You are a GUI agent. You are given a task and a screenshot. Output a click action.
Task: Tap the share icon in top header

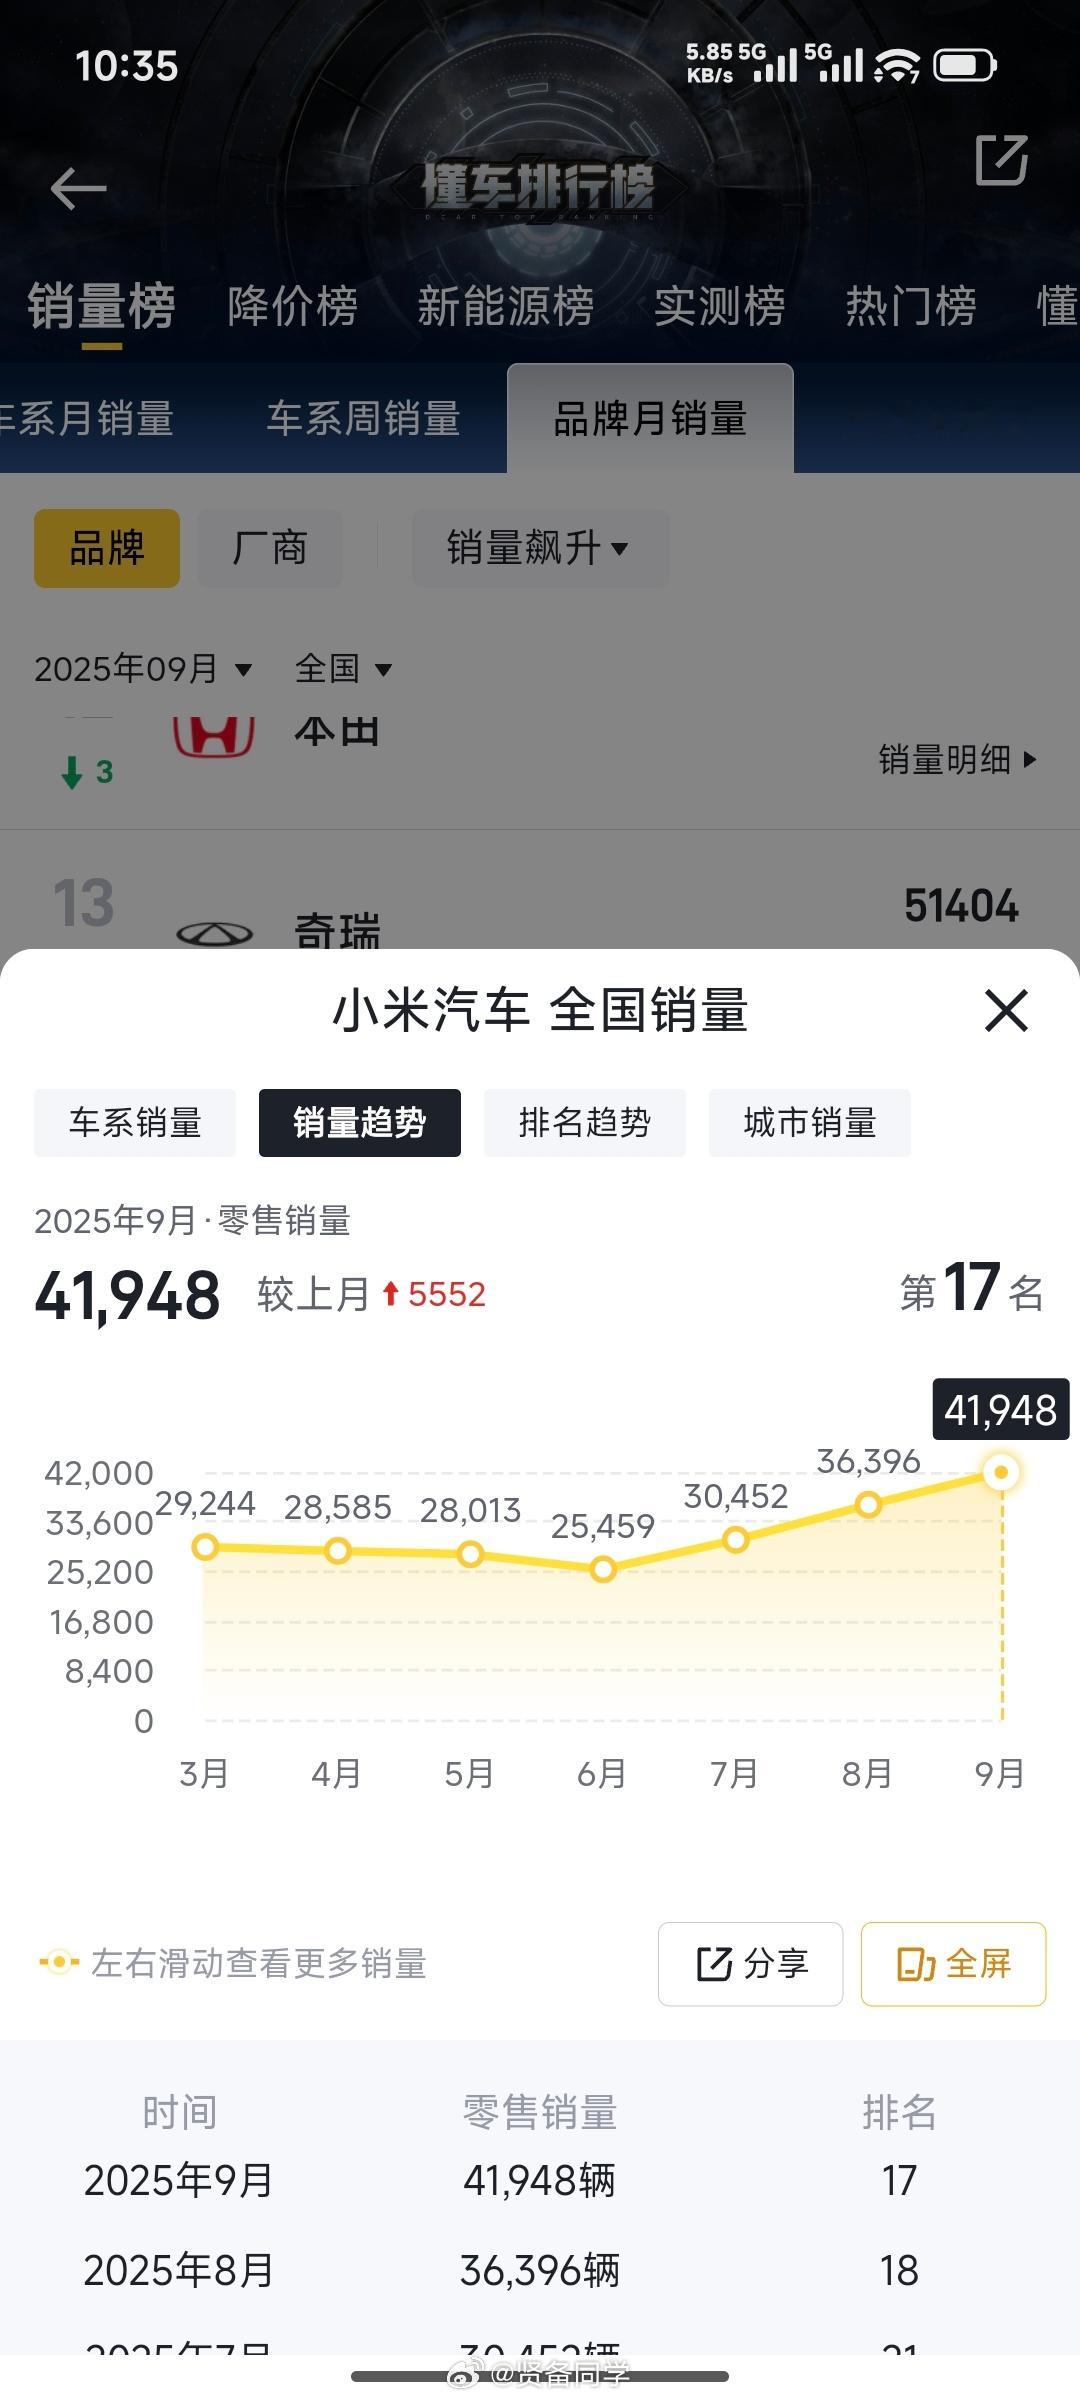point(1001,160)
